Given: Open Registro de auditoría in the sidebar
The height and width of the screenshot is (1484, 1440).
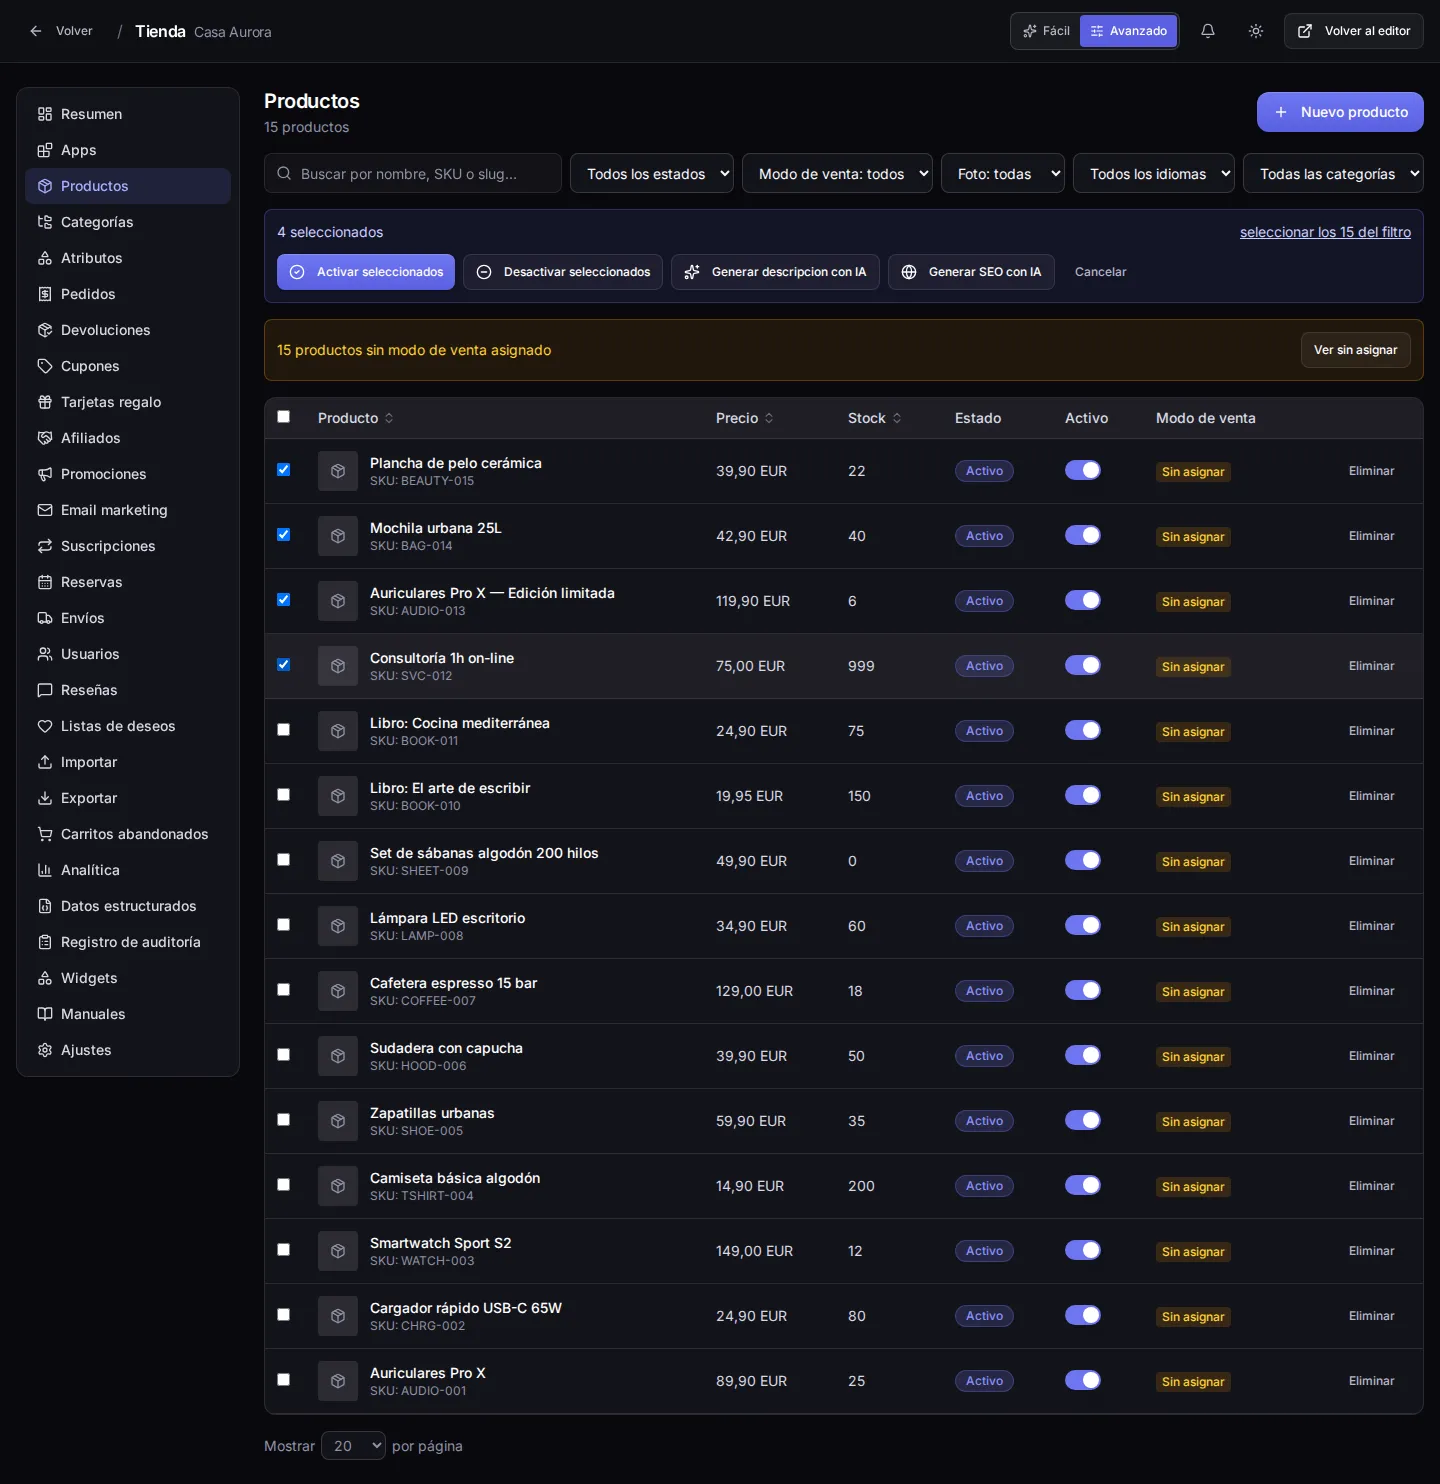Looking at the screenshot, I should point(128,942).
